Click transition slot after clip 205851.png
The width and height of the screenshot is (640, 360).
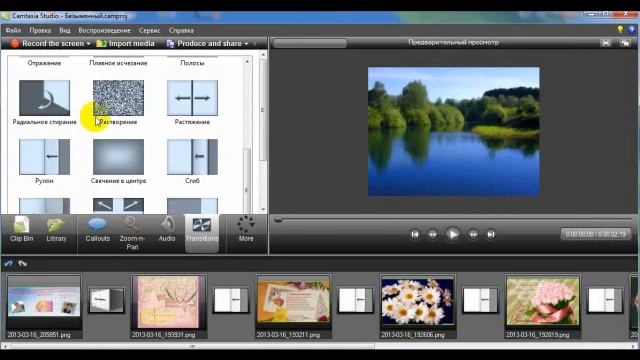pyautogui.click(x=107, y=300)
